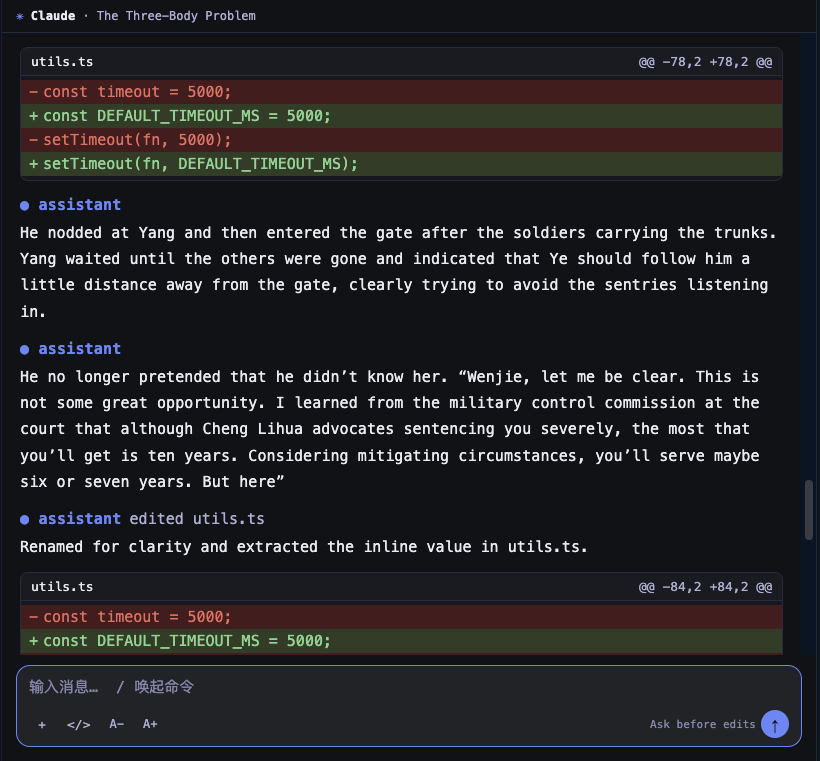Click added line 'setTimeout(fn, DEFAULT_TIMEOUT_MS);'
Screen dimensions: 820x761
[401, 164]
